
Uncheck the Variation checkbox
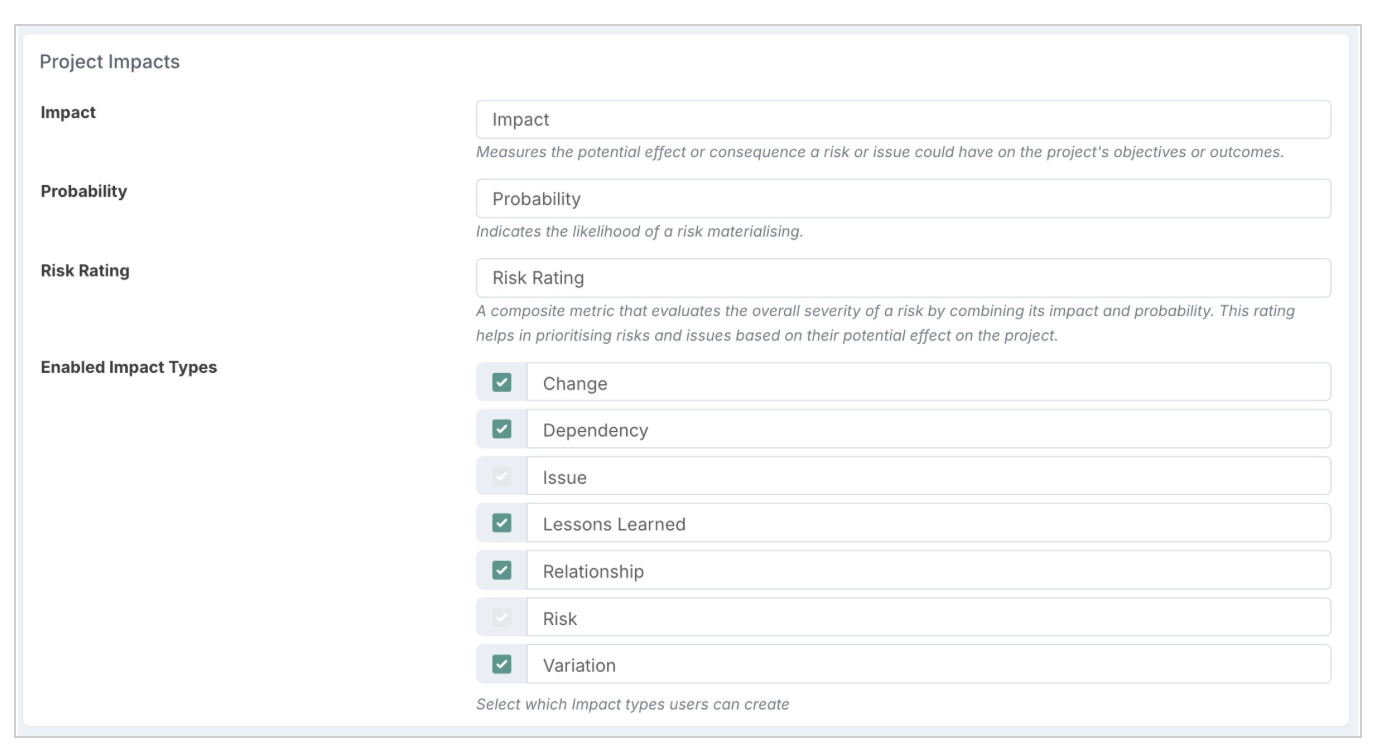click(502, 664)
